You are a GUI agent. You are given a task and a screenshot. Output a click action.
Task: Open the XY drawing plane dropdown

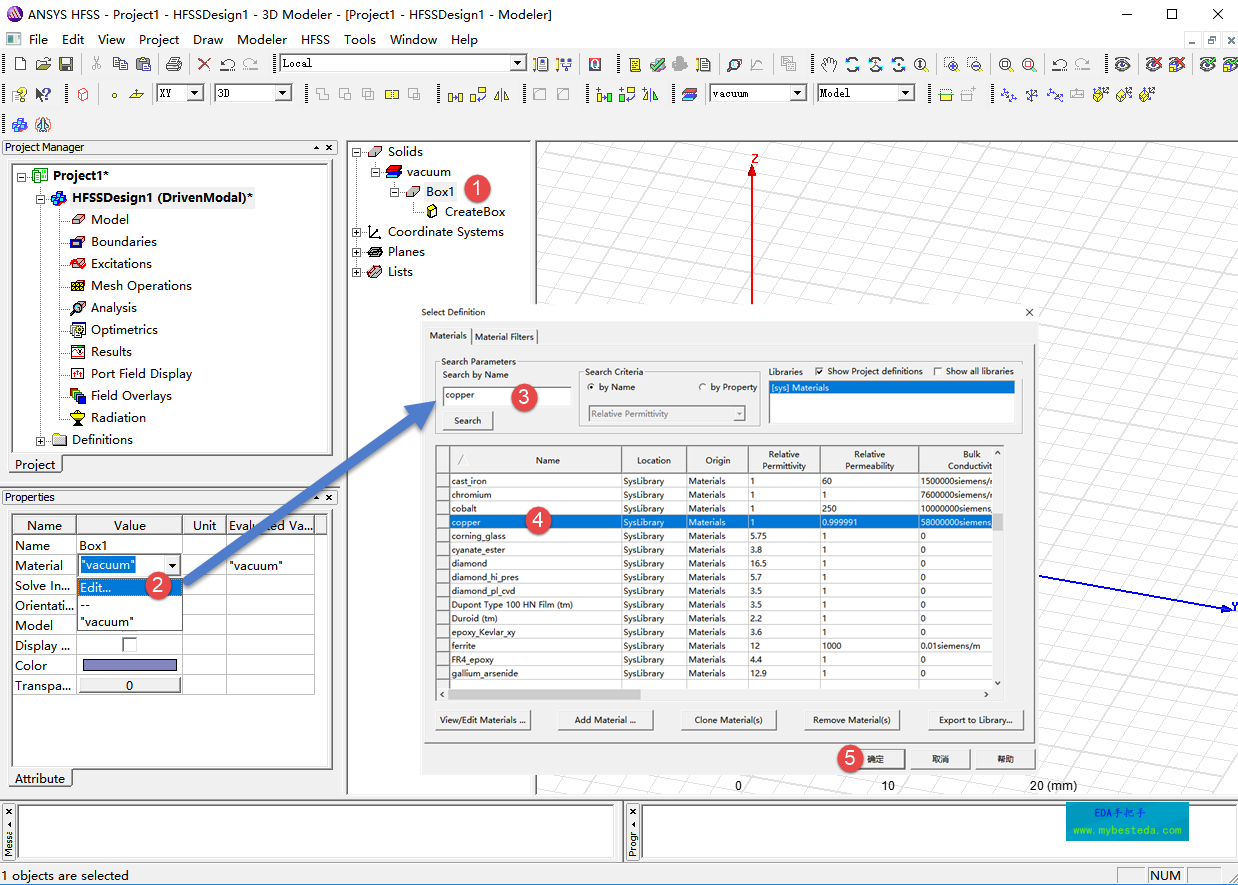point(194,93)
